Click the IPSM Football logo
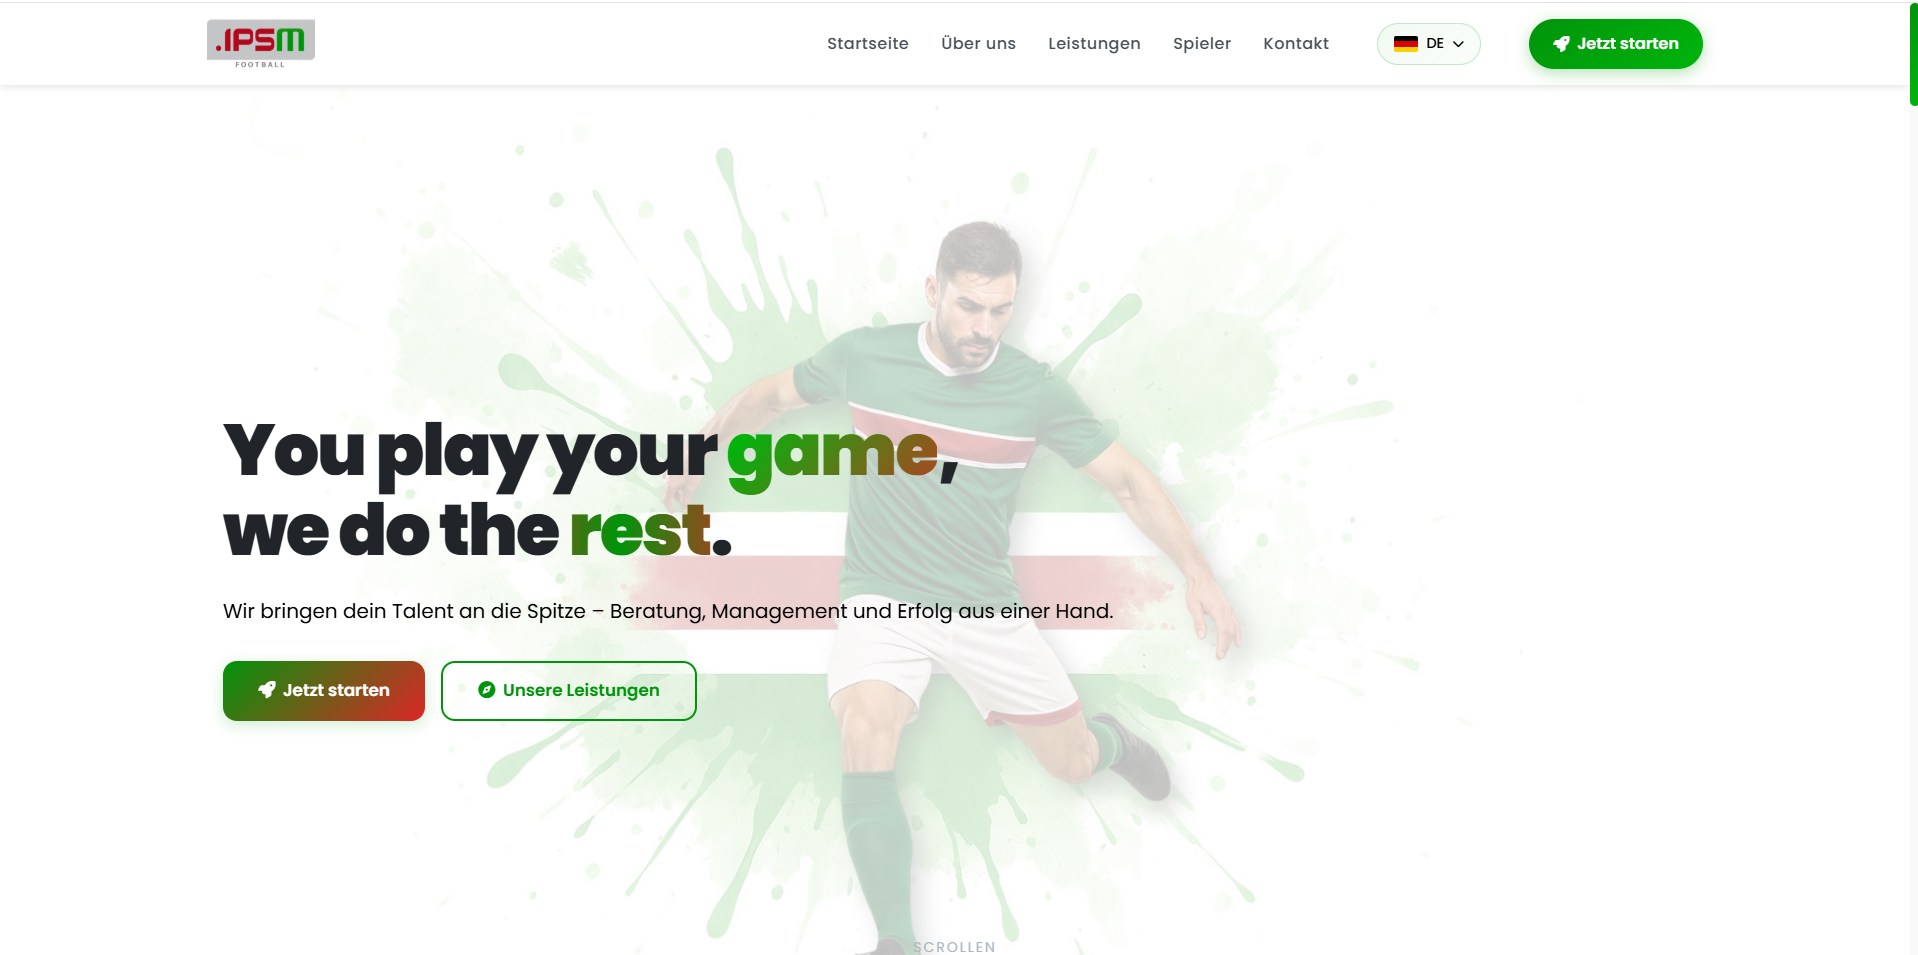Viewport: 1918px width, 955px height. 261,43
